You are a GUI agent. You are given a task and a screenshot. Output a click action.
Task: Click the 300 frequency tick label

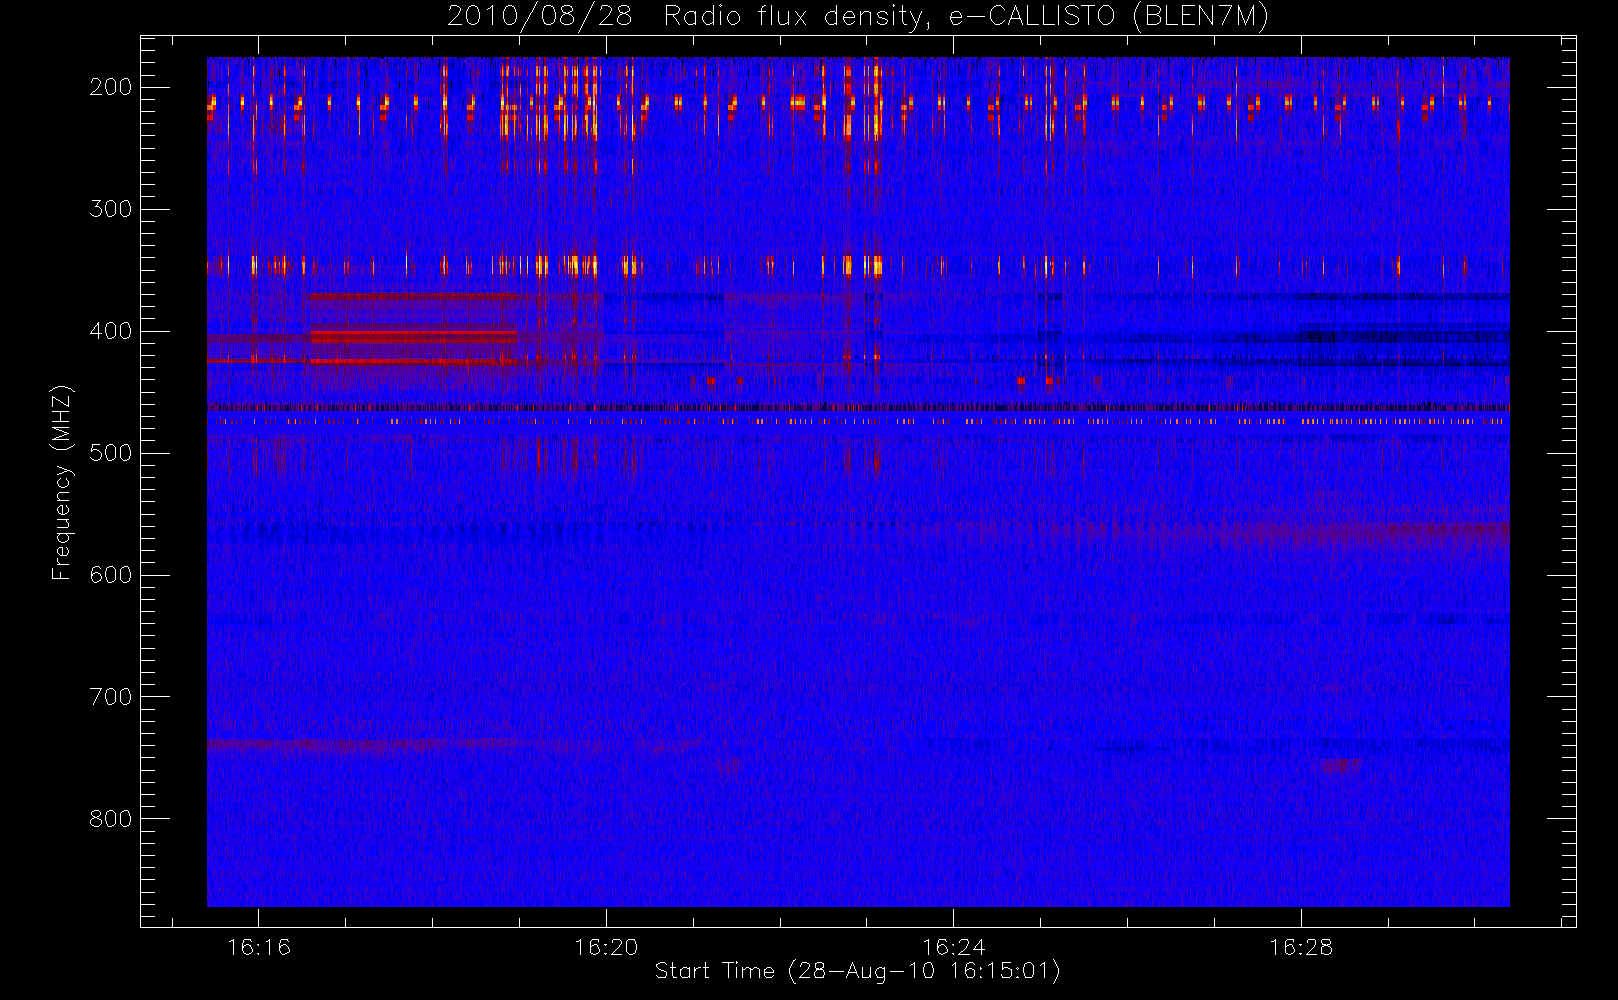(x=111, y=209)
